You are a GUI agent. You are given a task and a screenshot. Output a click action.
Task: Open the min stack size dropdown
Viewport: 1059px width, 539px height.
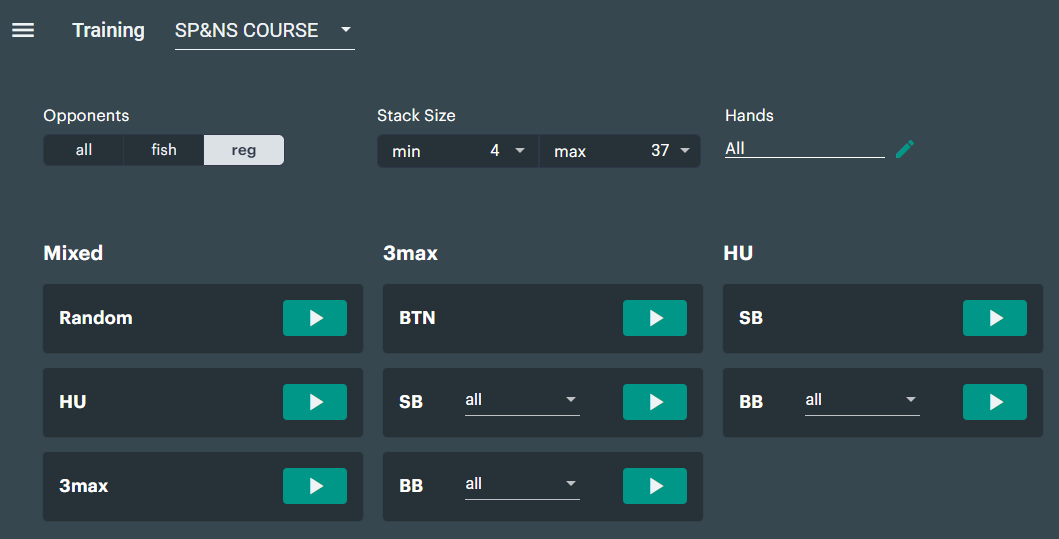(x=458, y=151)
